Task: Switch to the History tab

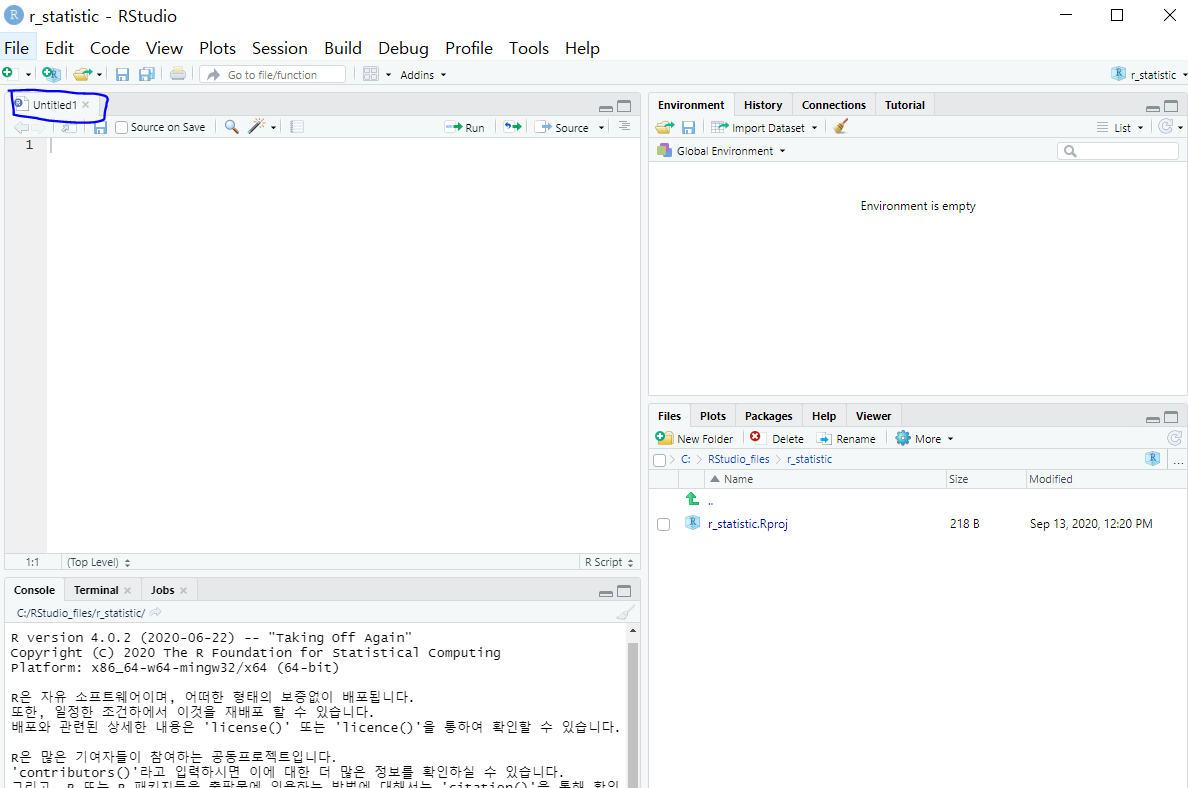Action: (762, 105)
